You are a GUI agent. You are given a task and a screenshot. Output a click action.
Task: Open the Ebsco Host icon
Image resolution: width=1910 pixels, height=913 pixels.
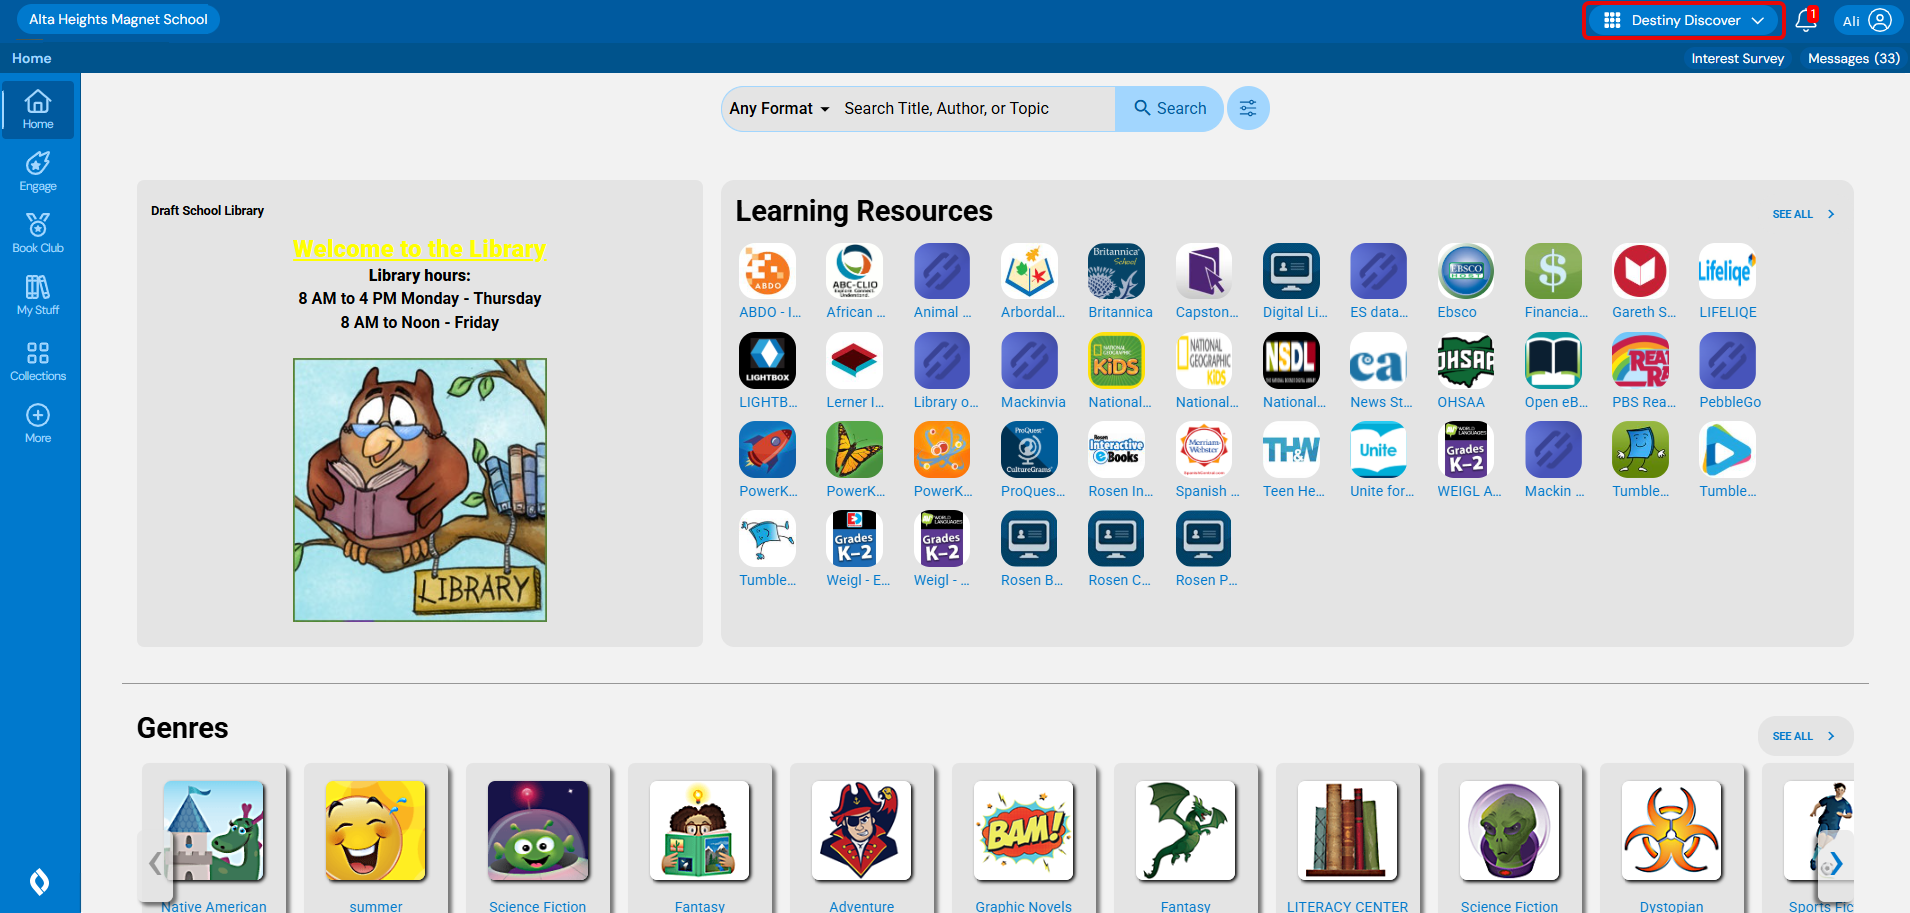click(1466, 271)
